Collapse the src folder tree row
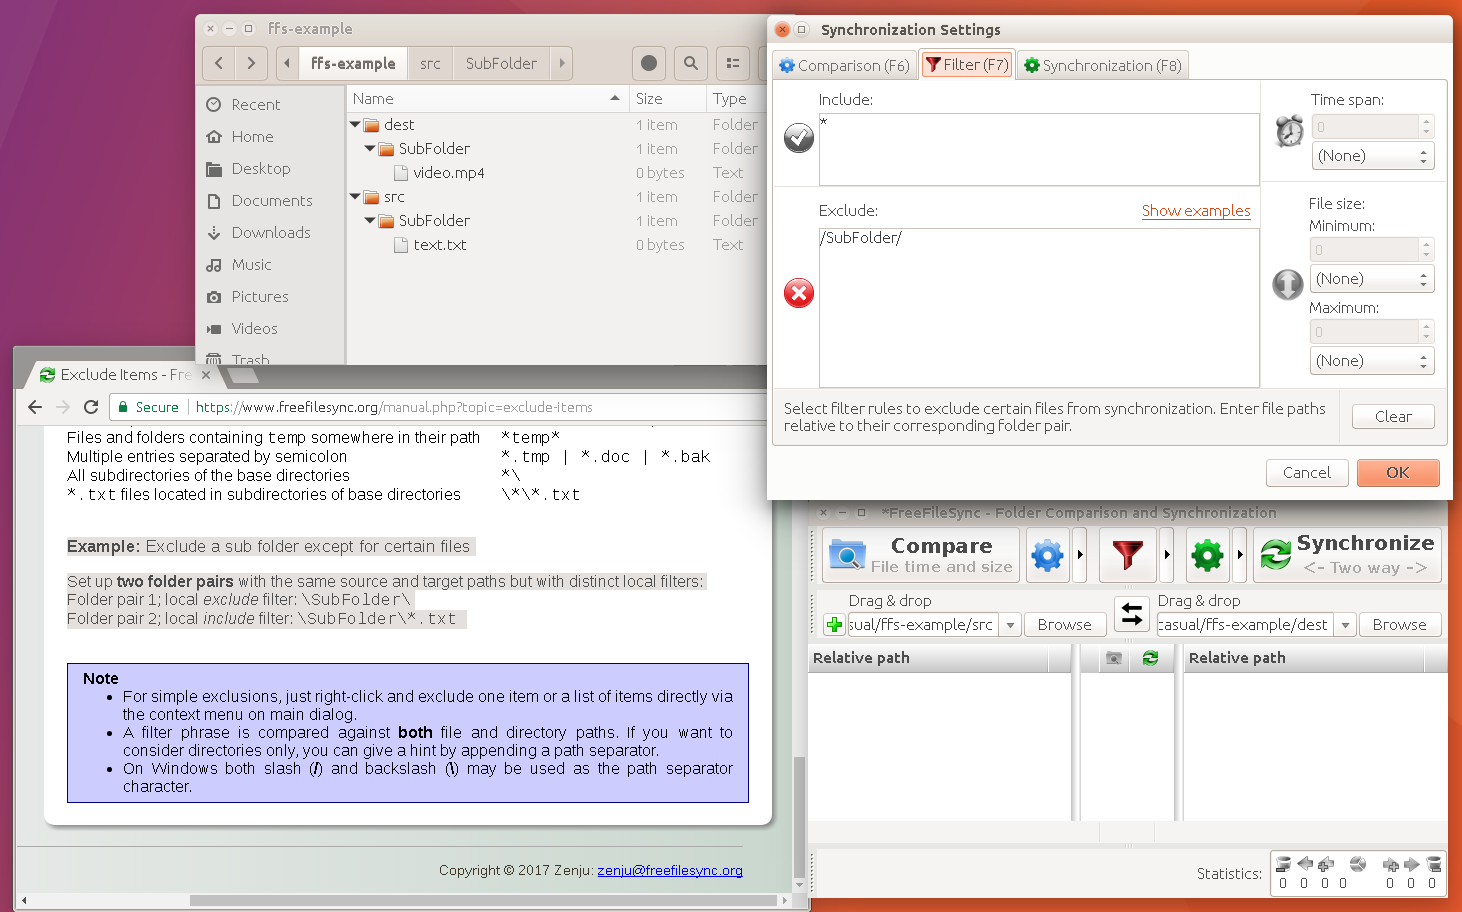The height and width of the screenshot is (912, 1462). pyautogui.click(x=355, y=197)
